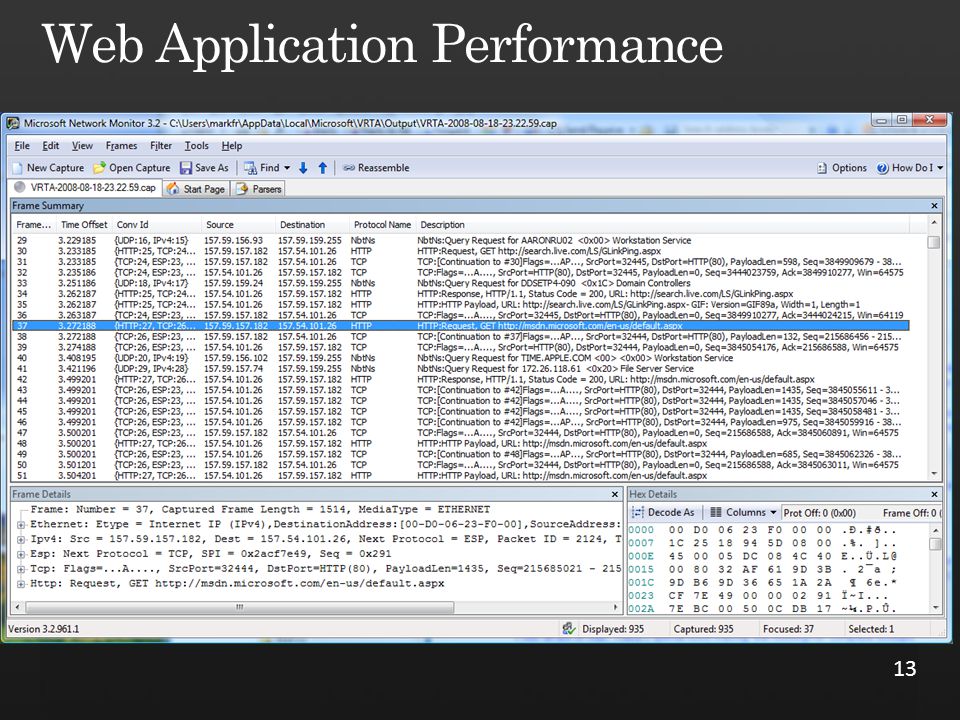Open the Edit menu

[x=50, y=146]
